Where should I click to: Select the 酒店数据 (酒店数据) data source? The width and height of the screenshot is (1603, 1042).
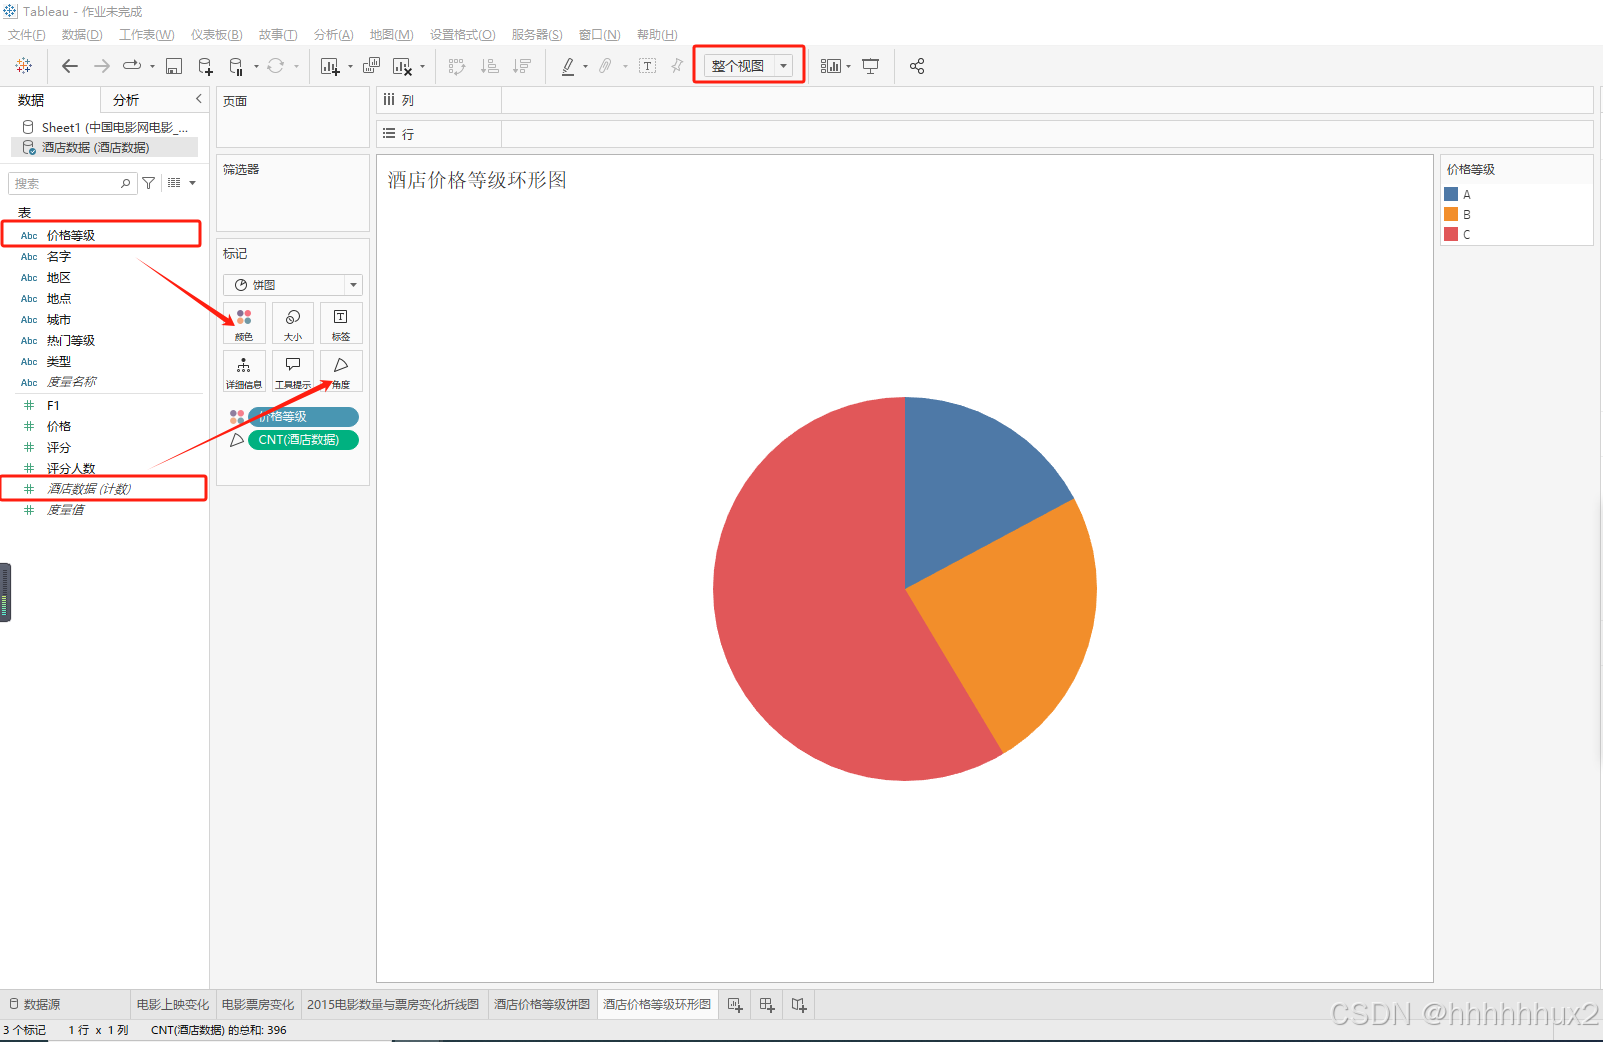(x=104, y=147)
